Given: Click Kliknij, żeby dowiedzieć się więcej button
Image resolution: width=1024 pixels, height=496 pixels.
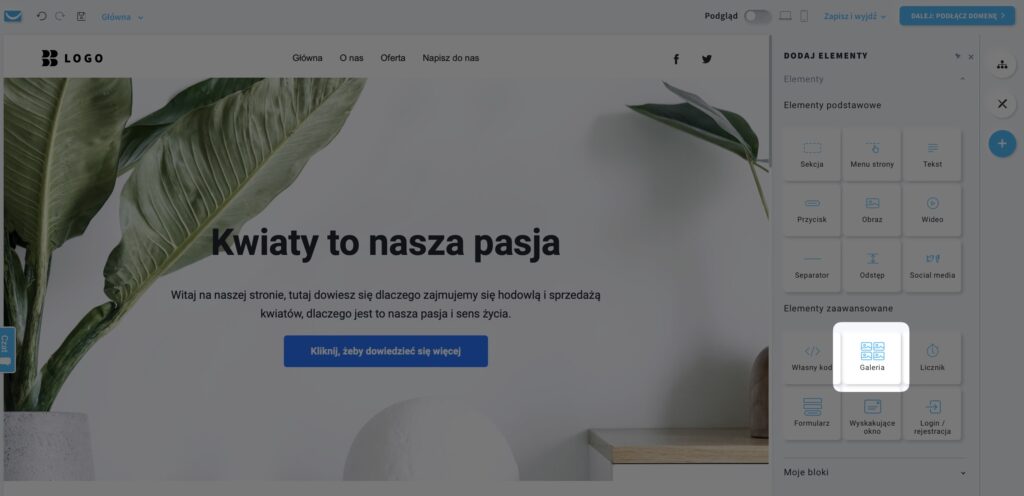Looking at the screenshot, I should coord(385,351).
